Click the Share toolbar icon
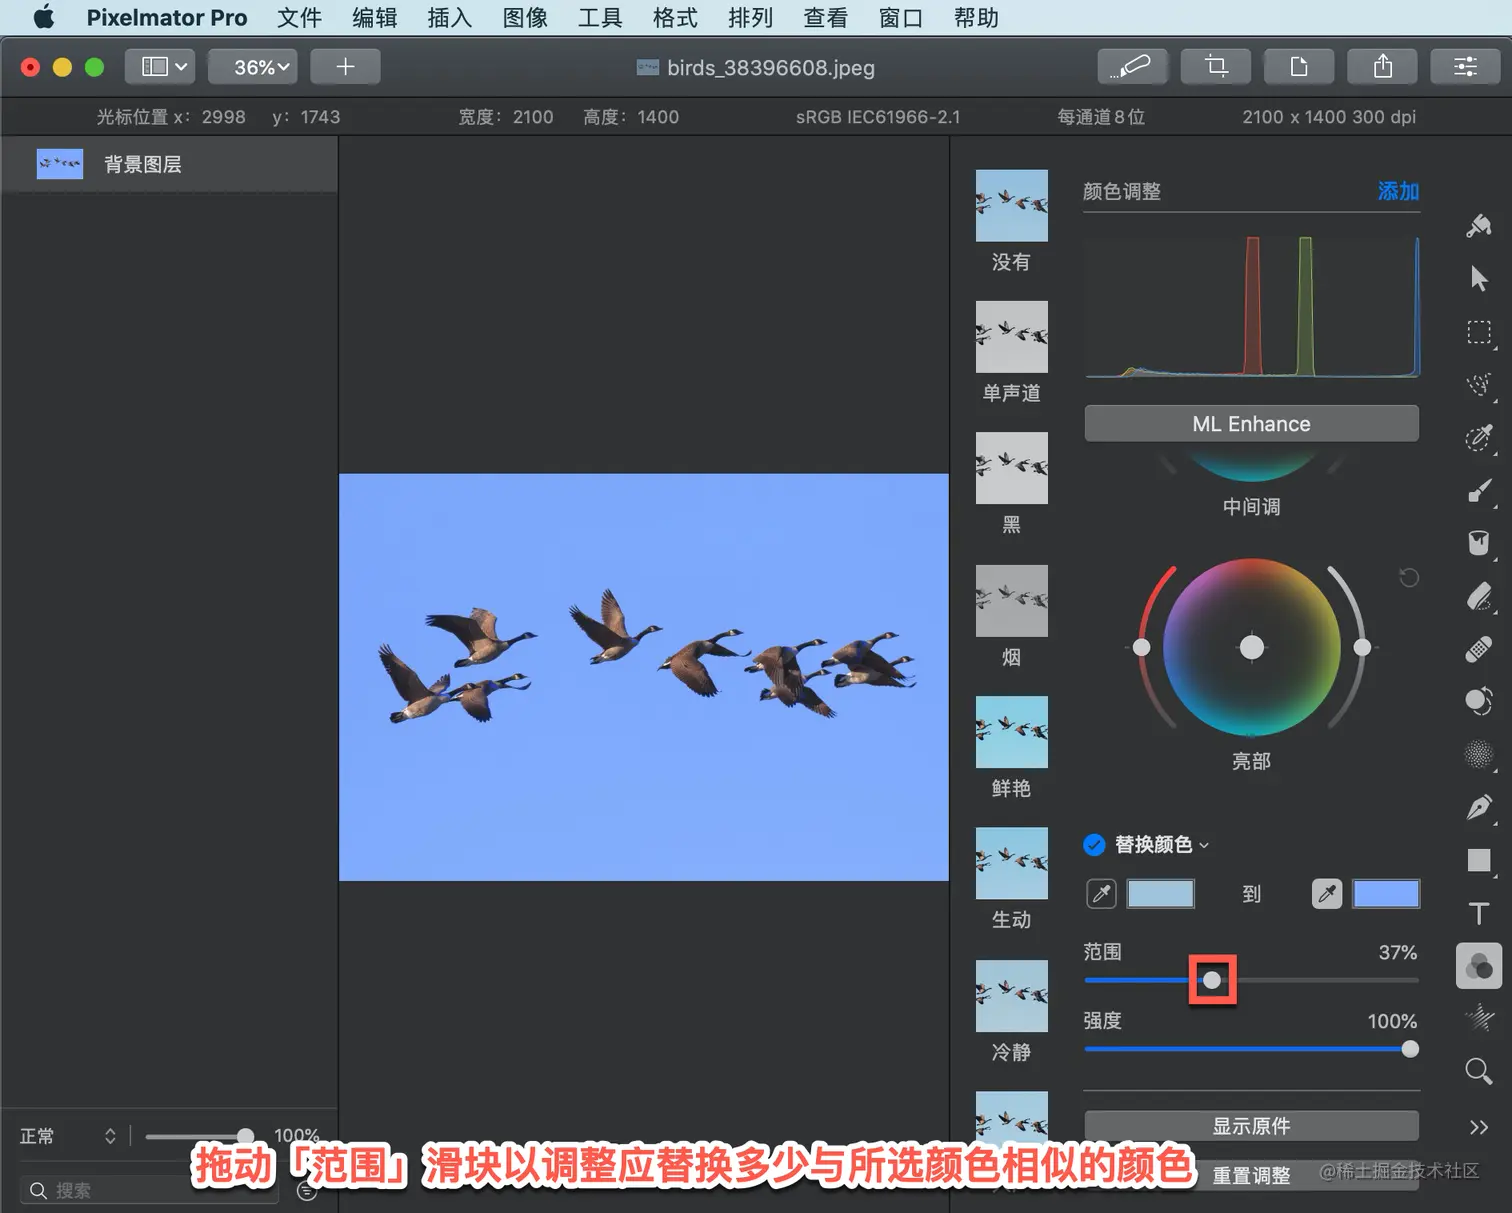 (1383, 67)
